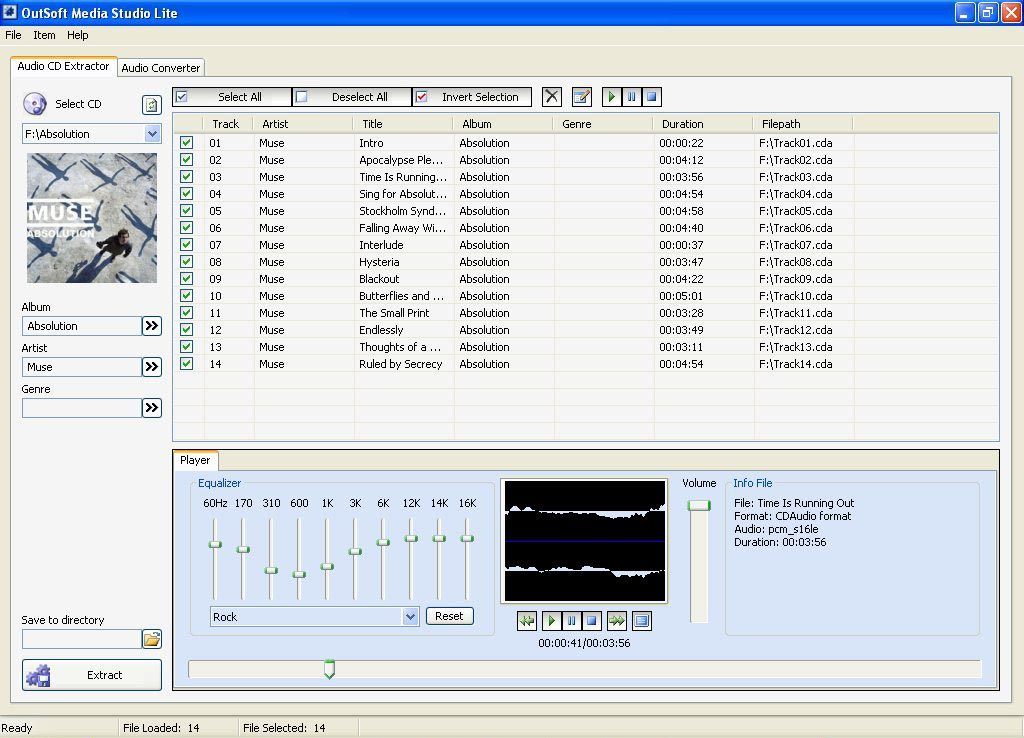The height and width of the screenshot is (738, 1024).
Task: Click the rewind icon in the Player controls
Action: (x=527, y=621)
